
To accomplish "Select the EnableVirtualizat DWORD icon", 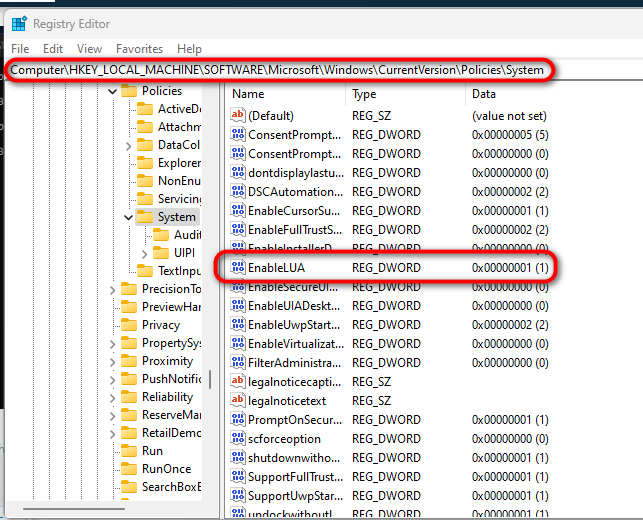I will pos(238,343).
